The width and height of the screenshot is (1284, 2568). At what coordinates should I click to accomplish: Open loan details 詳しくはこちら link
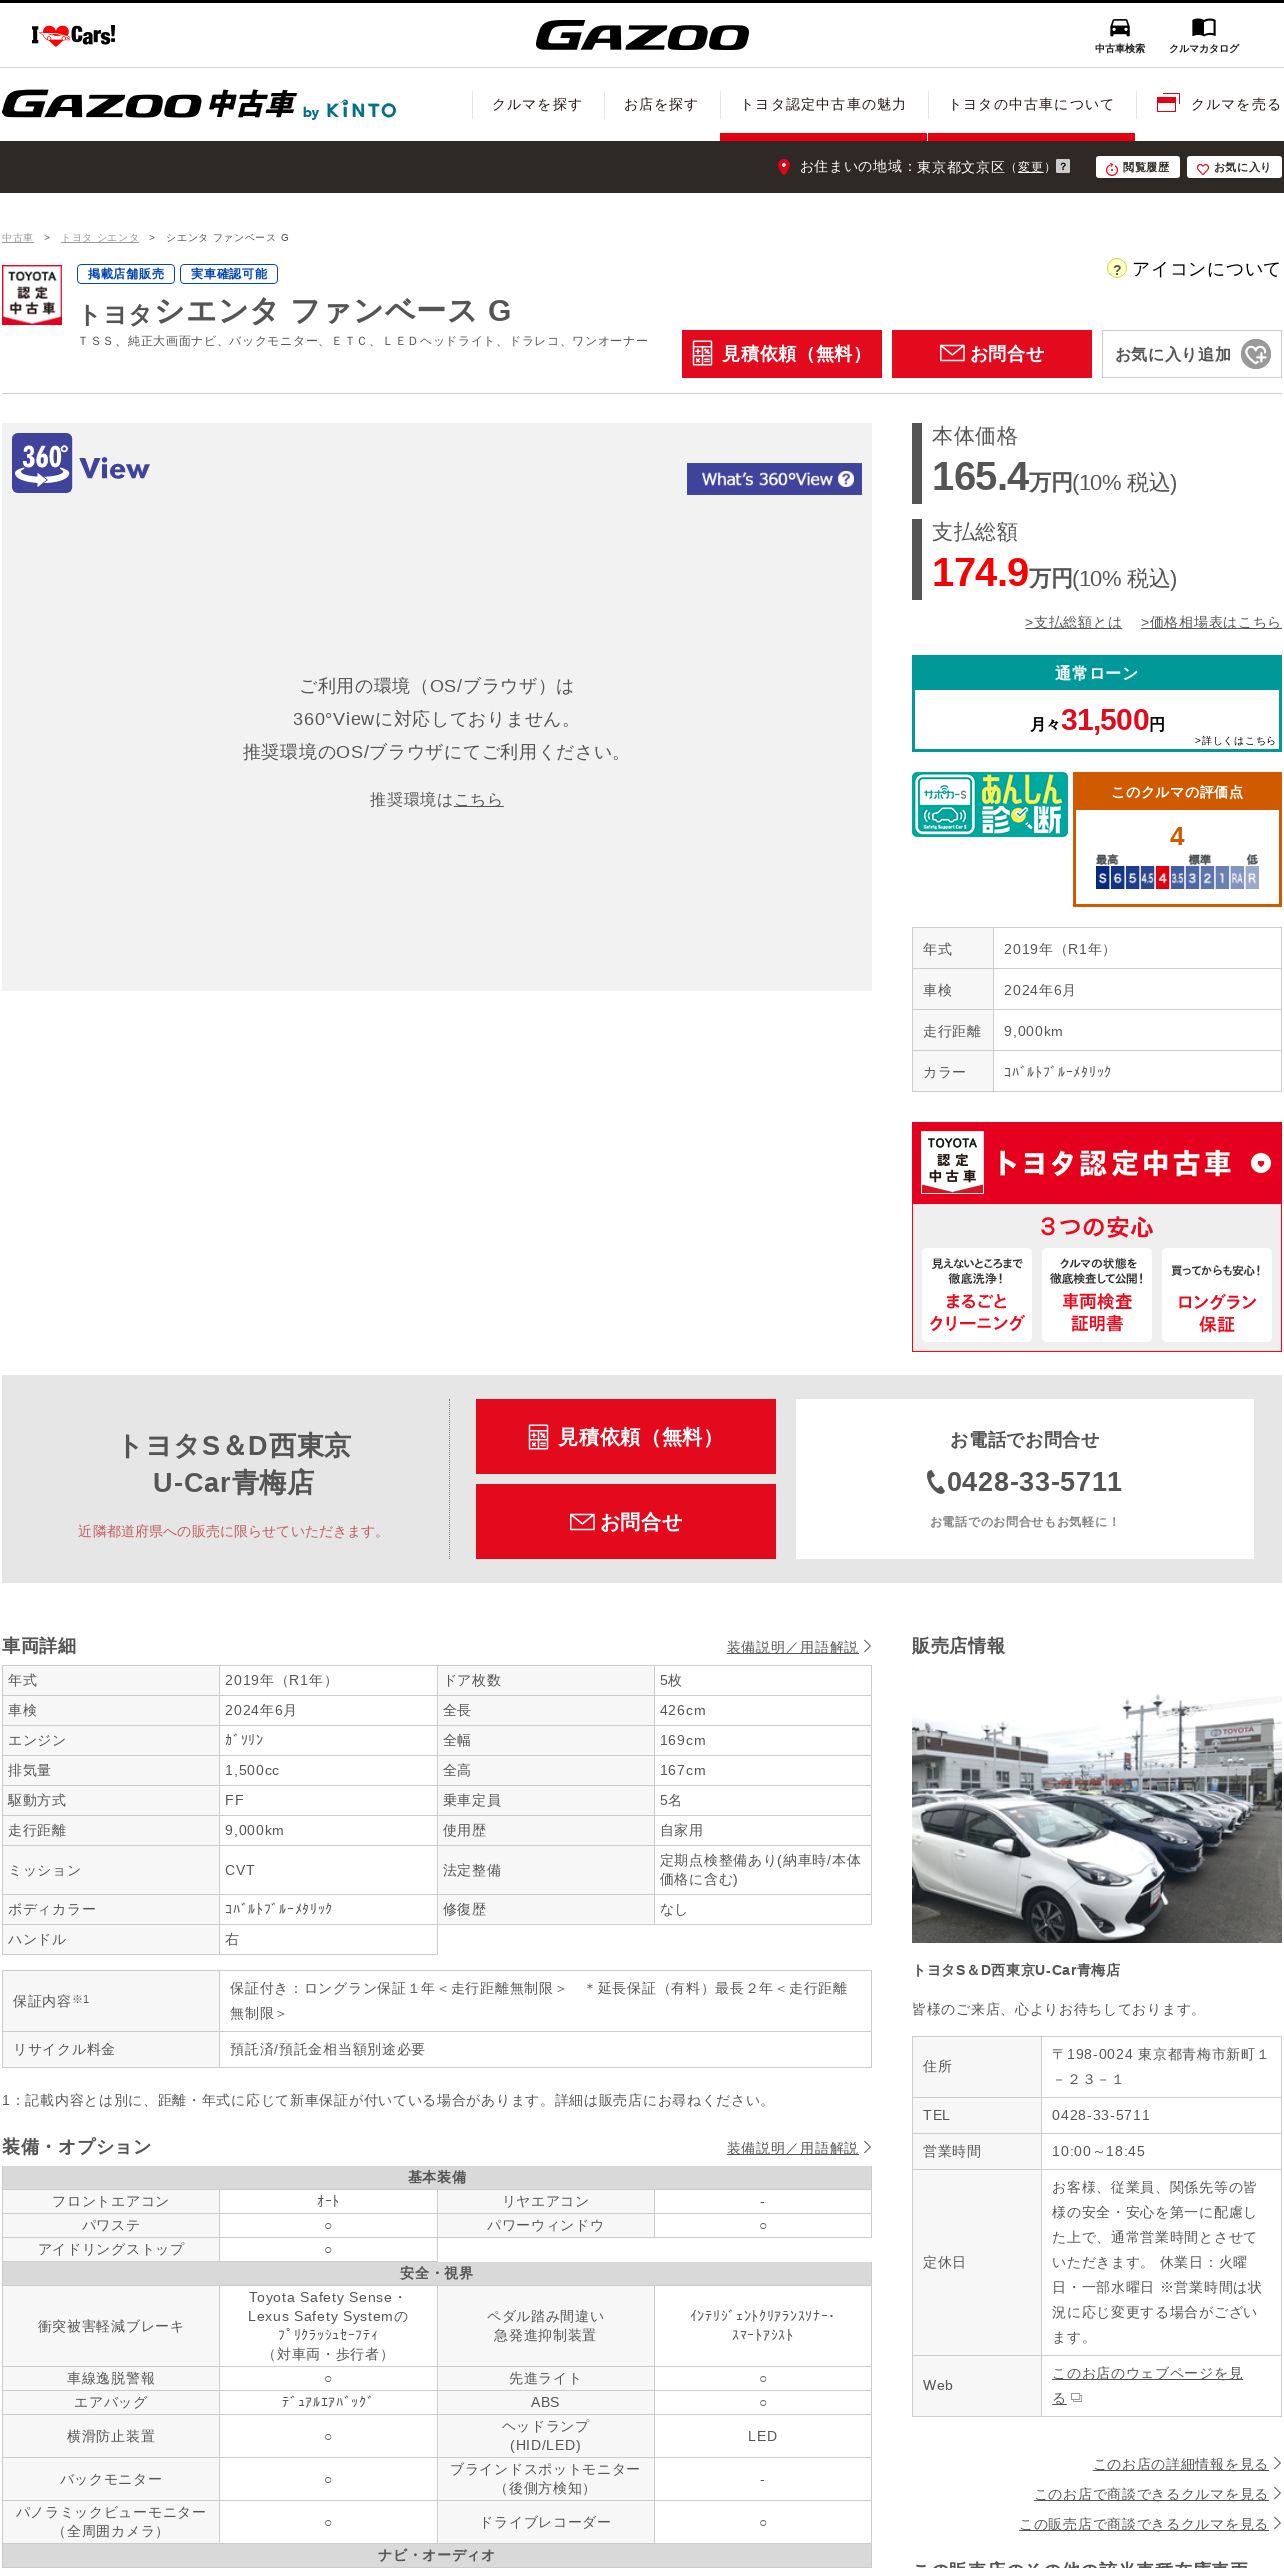coord(1235,741)
